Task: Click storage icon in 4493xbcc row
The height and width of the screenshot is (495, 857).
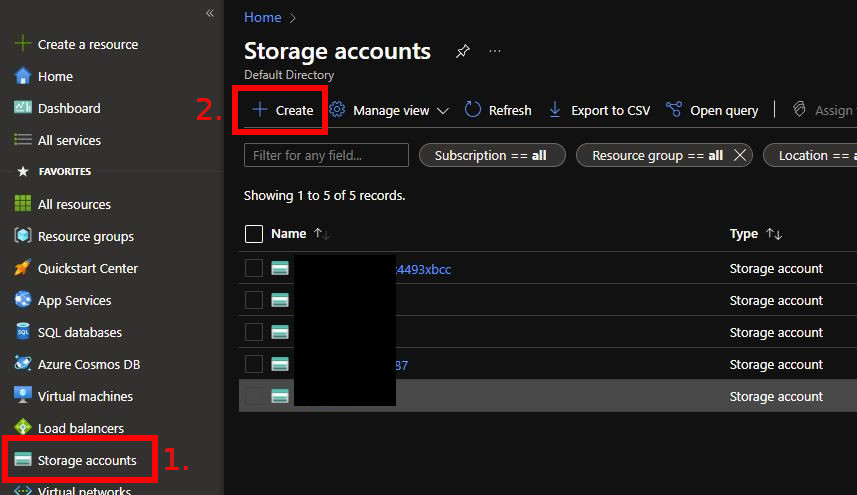Action: [280, 268]
